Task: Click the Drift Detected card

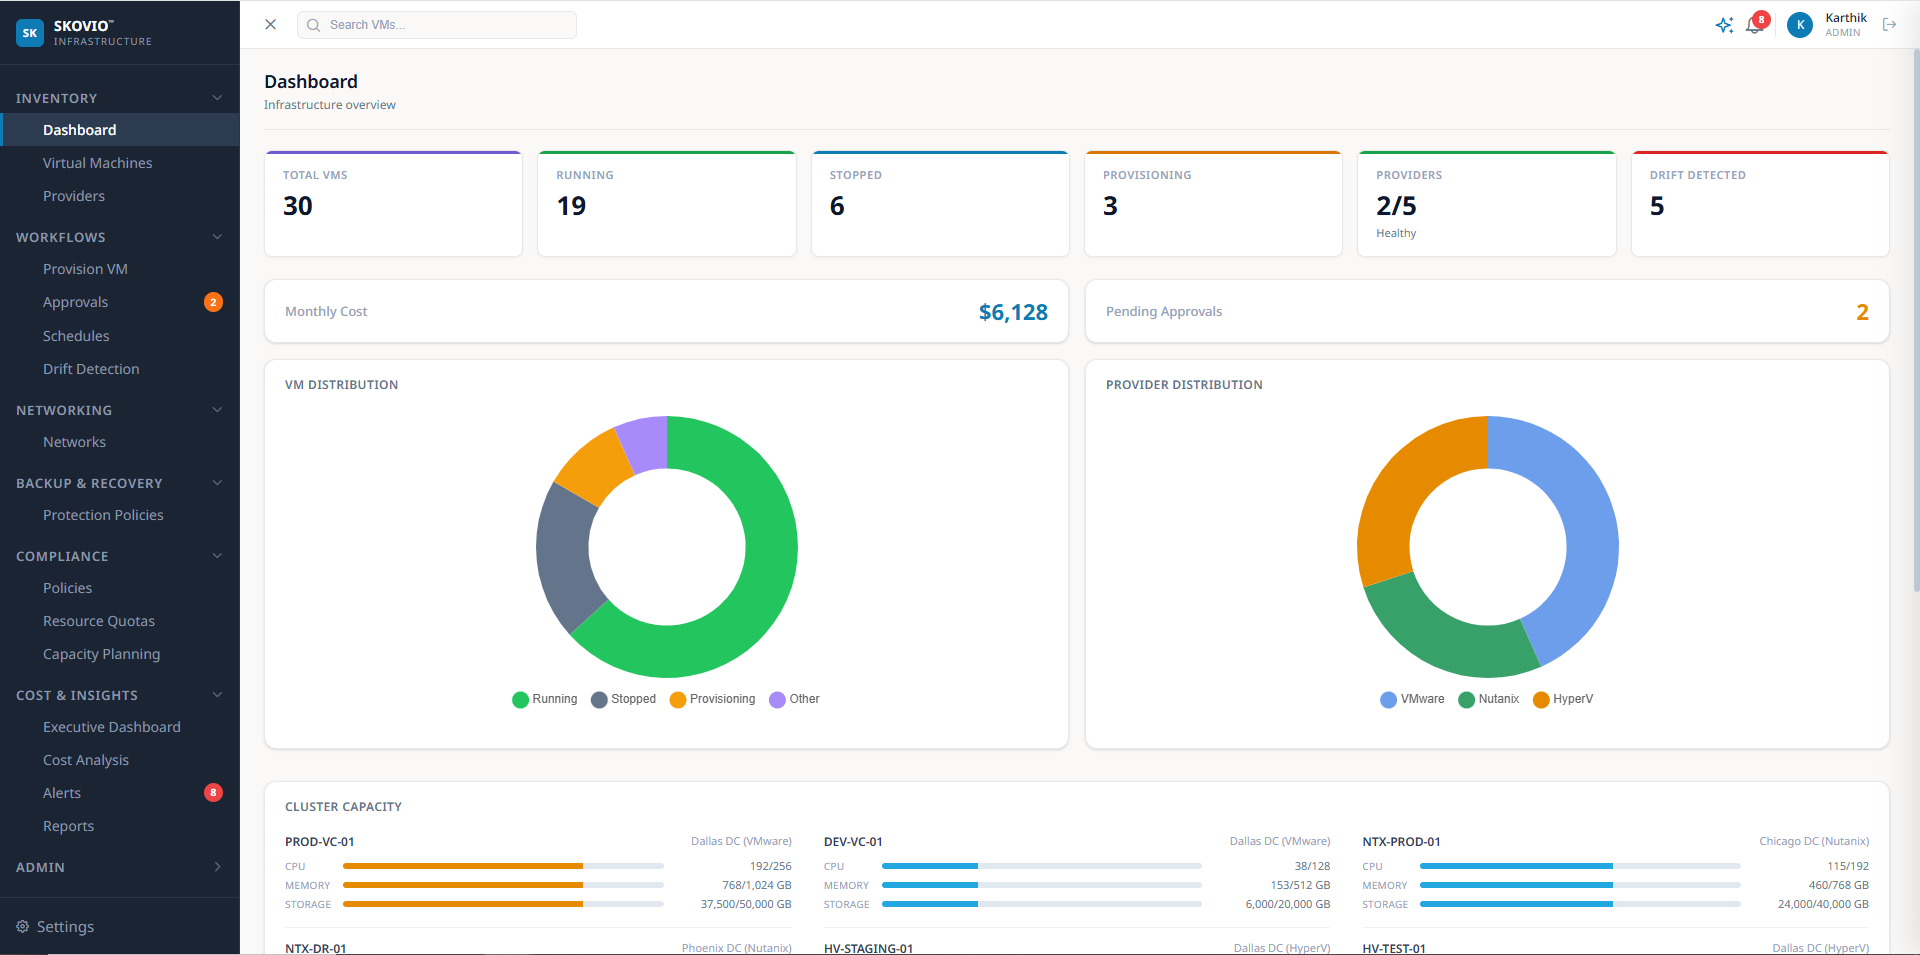Action: (1760, 204)
